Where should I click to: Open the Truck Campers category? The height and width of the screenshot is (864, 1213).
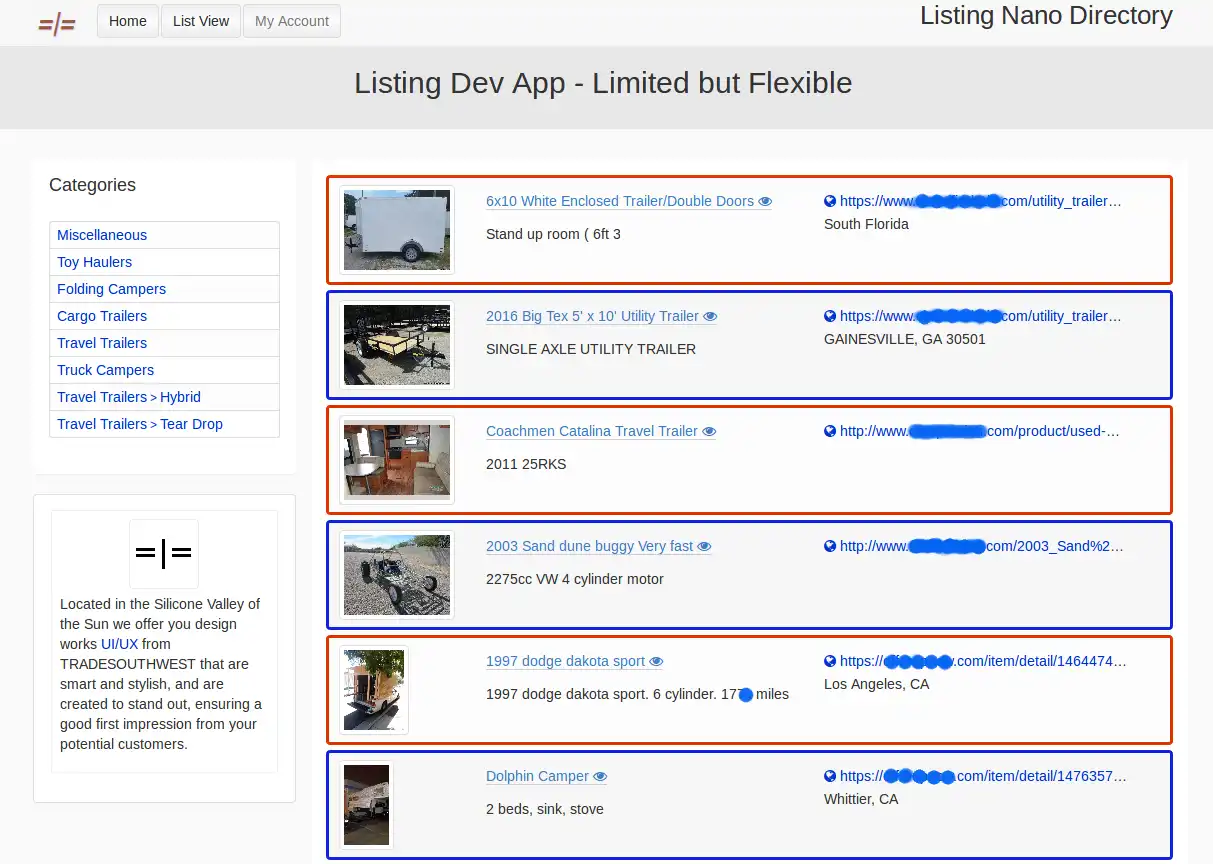click(x=106, y=370)
